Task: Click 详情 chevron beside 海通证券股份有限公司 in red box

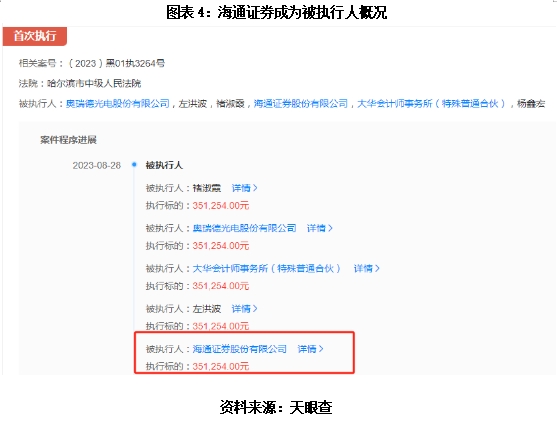Action: click(x=310, y=349)
